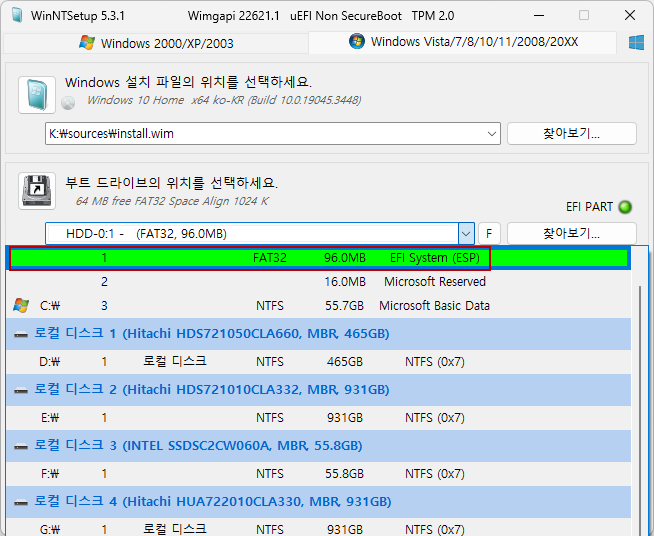Click the F format button

(489, 234)
